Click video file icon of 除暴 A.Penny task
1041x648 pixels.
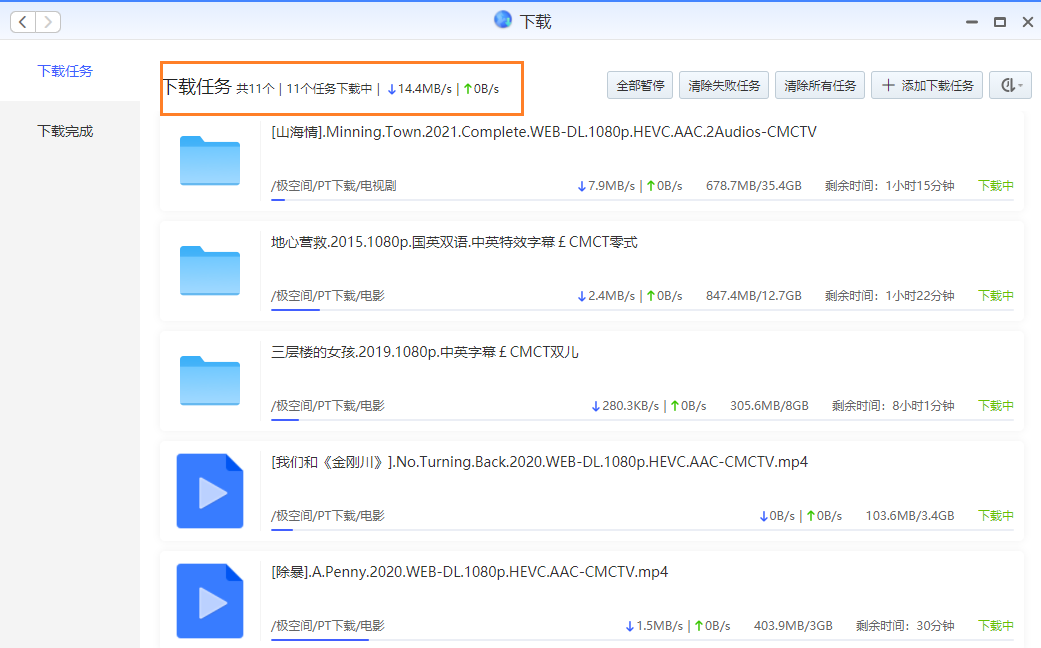coord(209,600)
